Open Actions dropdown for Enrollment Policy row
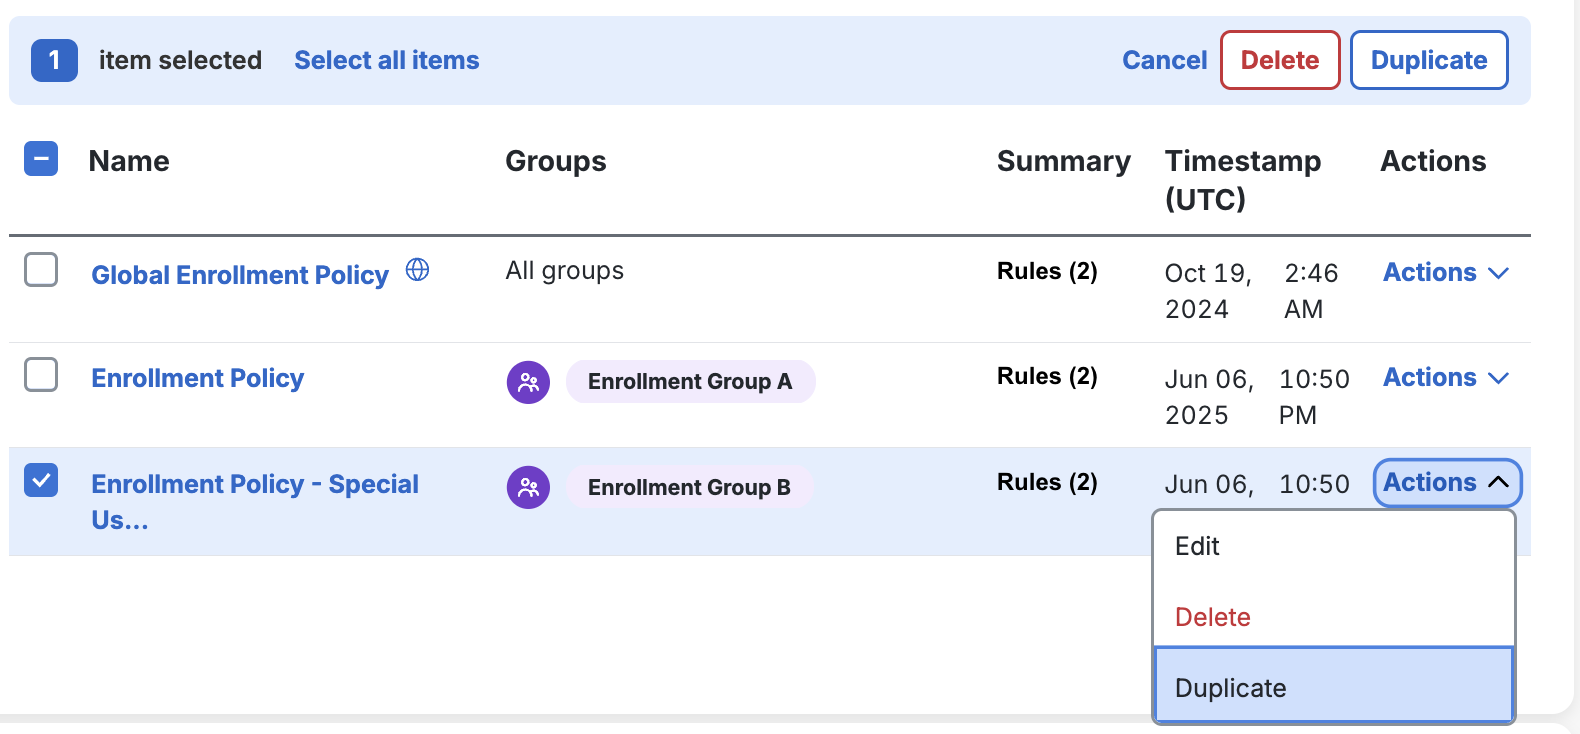The height and width of the screenshot is (734, 1580). tap(1445, 378)
